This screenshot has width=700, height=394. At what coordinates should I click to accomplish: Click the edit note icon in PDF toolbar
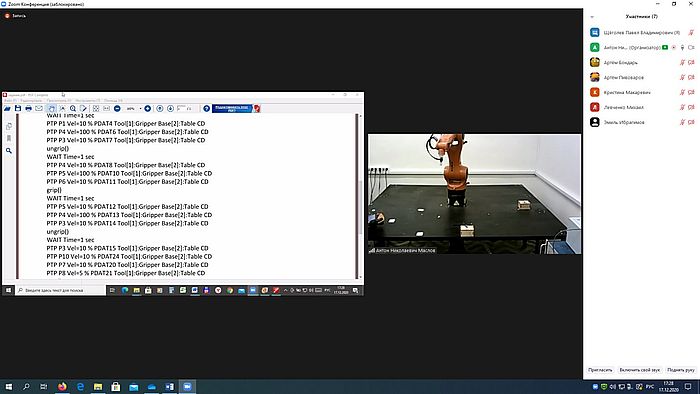(83, 108)
